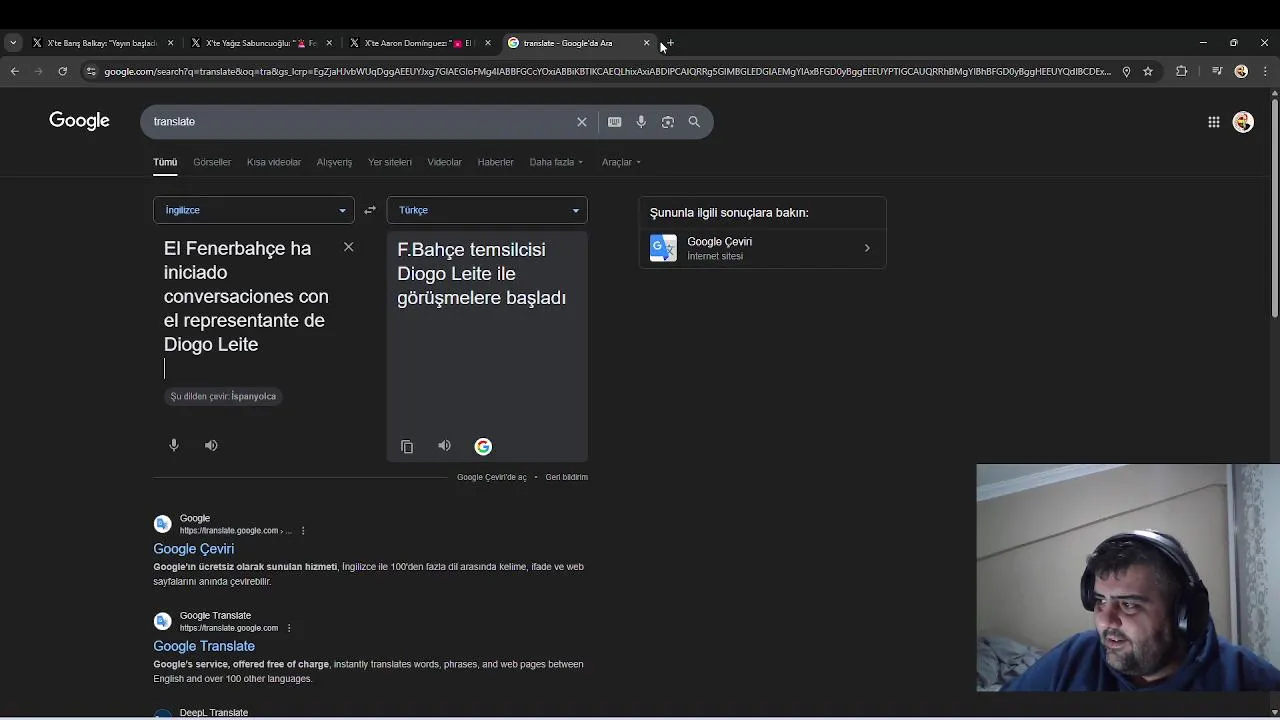Click the location permission icon in address bar
1280x720 pixels.
coord(1126,71)
